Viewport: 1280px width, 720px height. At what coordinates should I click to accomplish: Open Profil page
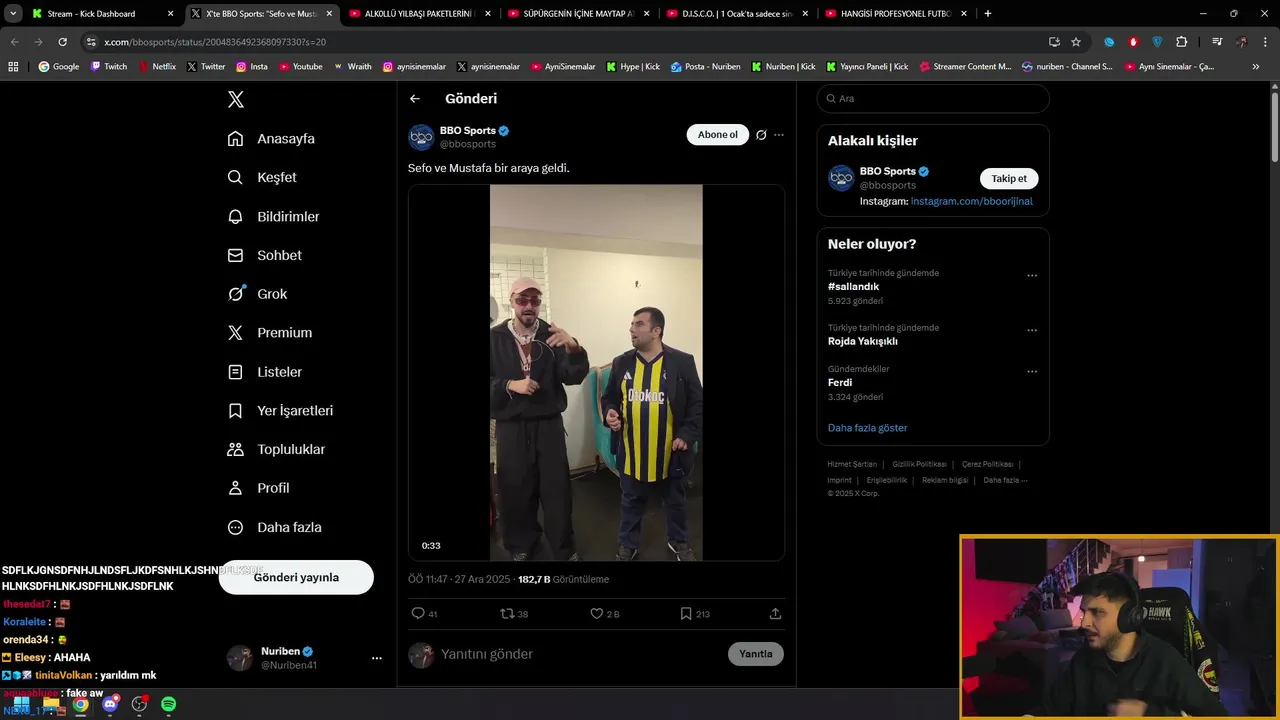(258, 488)
